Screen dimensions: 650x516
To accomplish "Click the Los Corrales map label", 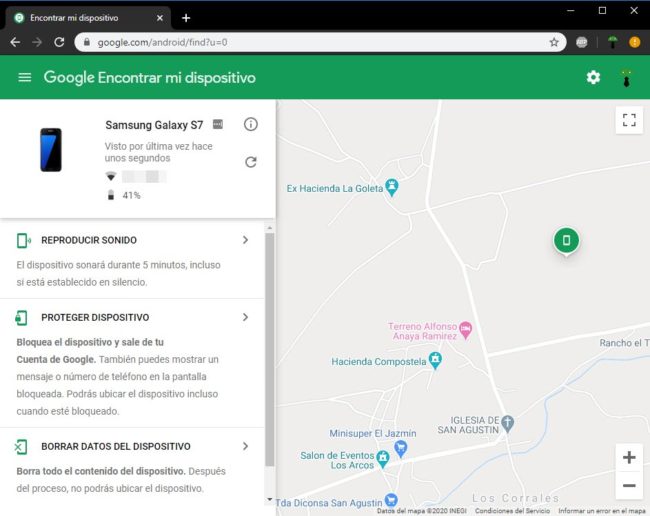I will [x=515, y=497].
